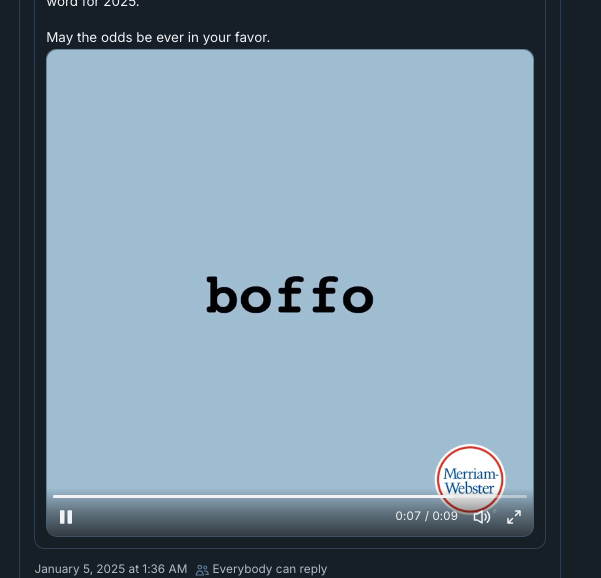This screenshot has height=578, width=601.
Task: Click the Everybody can reply label
Action: (x=269, y=569)
